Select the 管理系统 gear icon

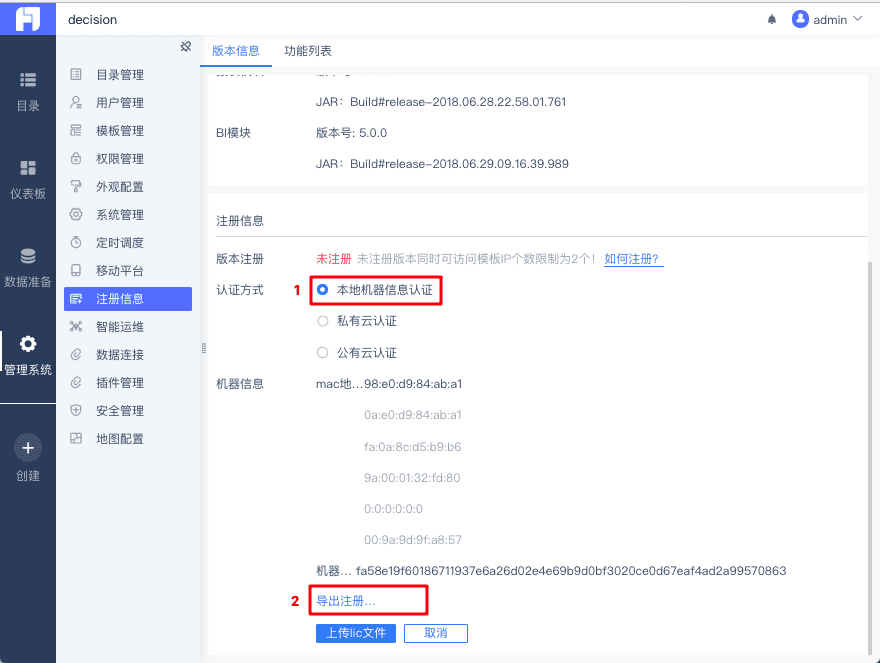[28, 344]
